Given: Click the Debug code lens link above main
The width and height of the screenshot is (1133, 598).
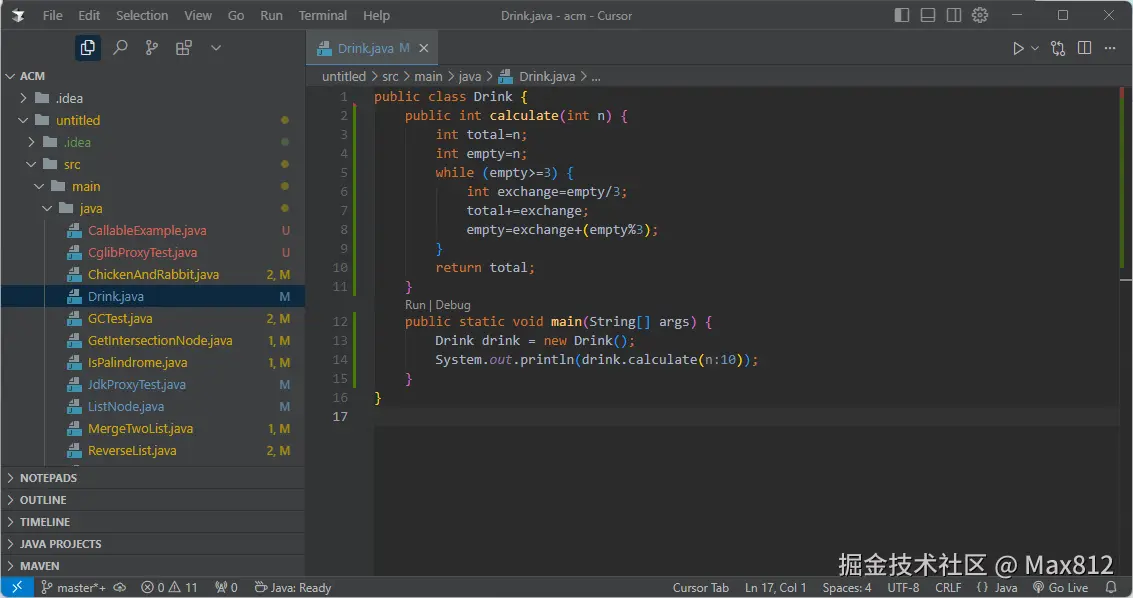Looking at the screenshot, I should tap(453, 305).
